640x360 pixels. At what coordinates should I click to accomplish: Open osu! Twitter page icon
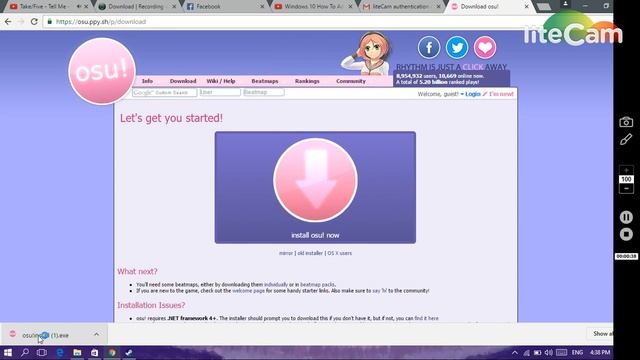point(457,47)
